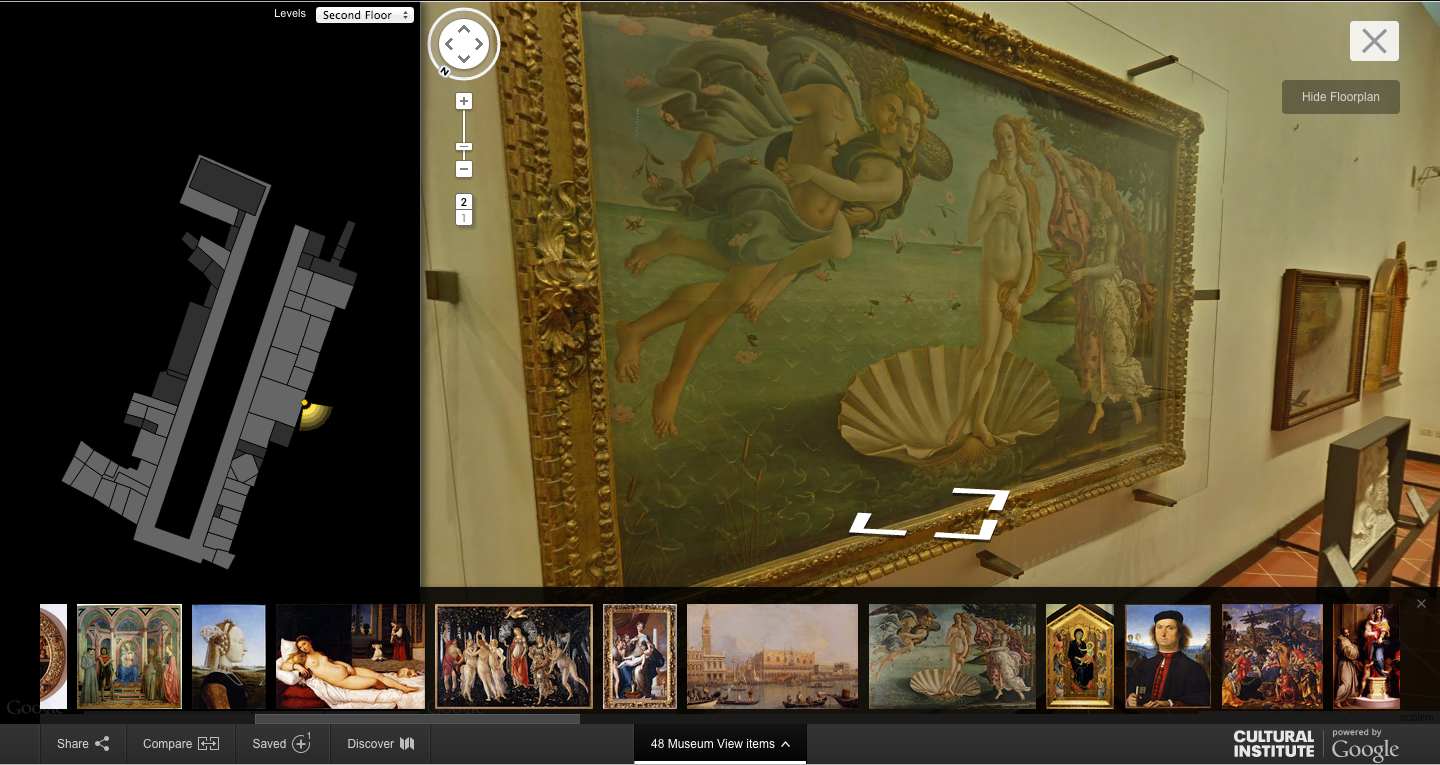Pan the view left with the left arrow
1440x765 pixels.
[x=449, y=44]
